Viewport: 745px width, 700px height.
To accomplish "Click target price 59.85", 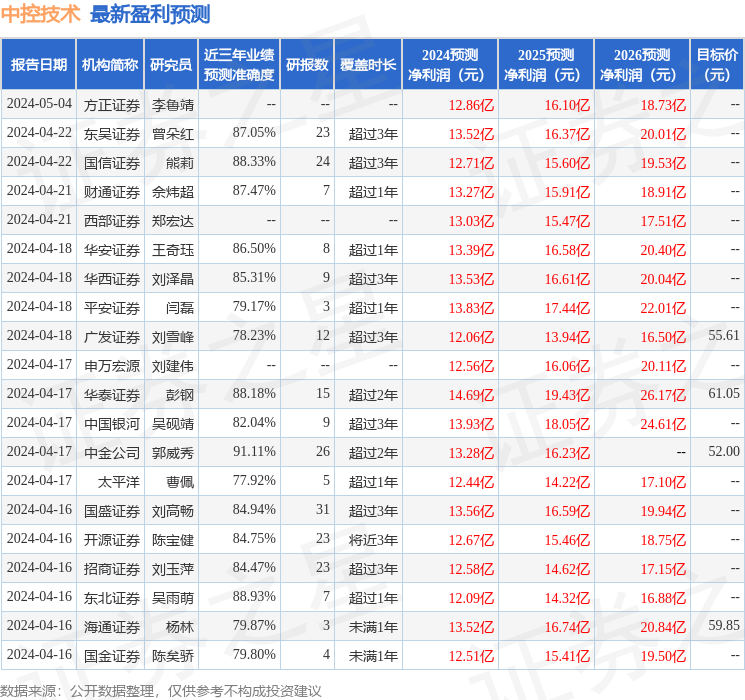I will tap(724, 625).
